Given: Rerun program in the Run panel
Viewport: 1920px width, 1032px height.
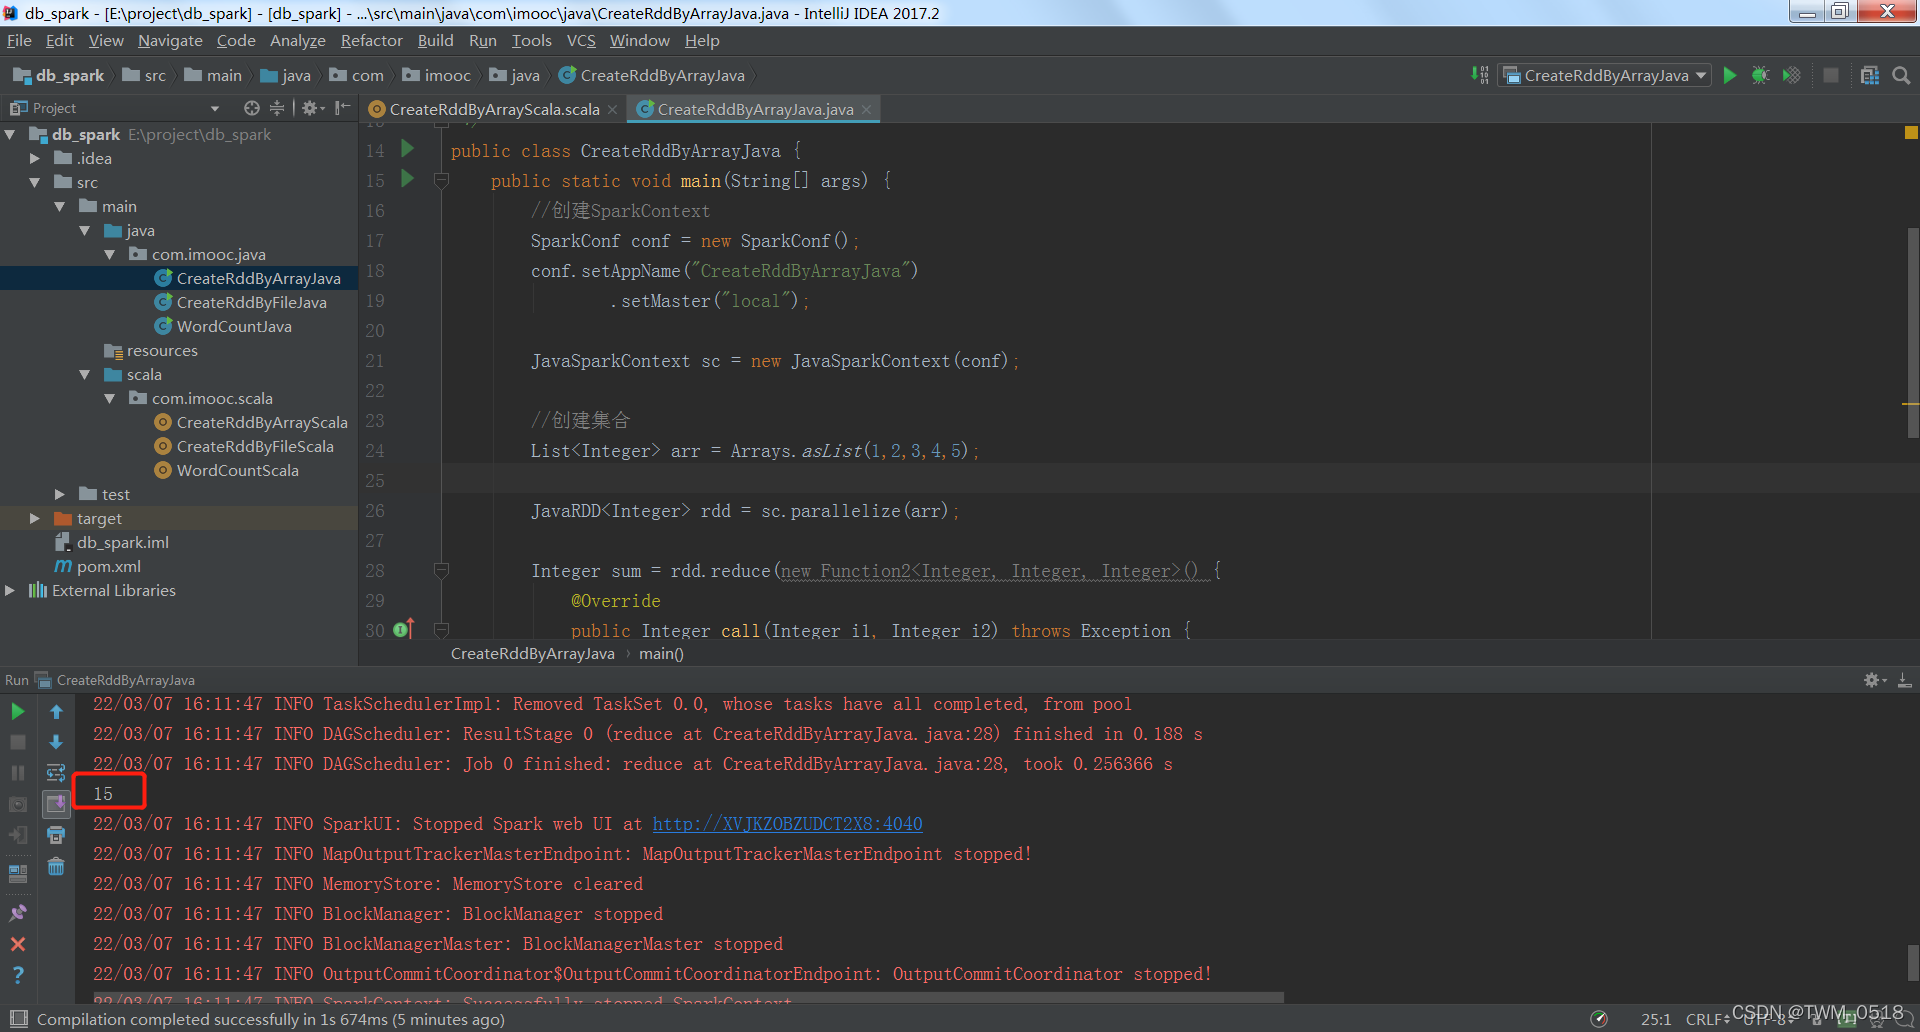Looking at the screenshot, I should (x=18, y=711).
